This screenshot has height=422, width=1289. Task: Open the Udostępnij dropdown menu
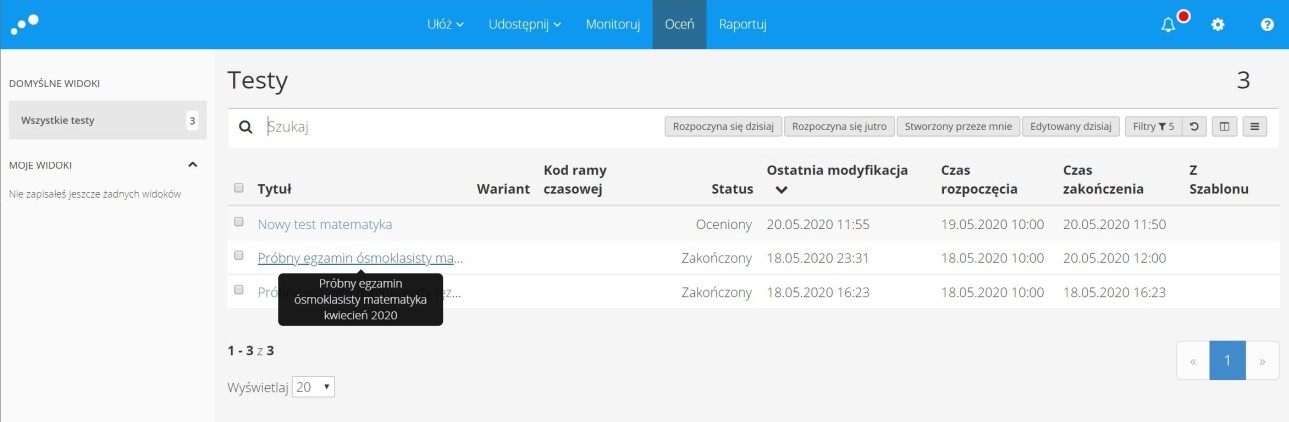point(524,24)
